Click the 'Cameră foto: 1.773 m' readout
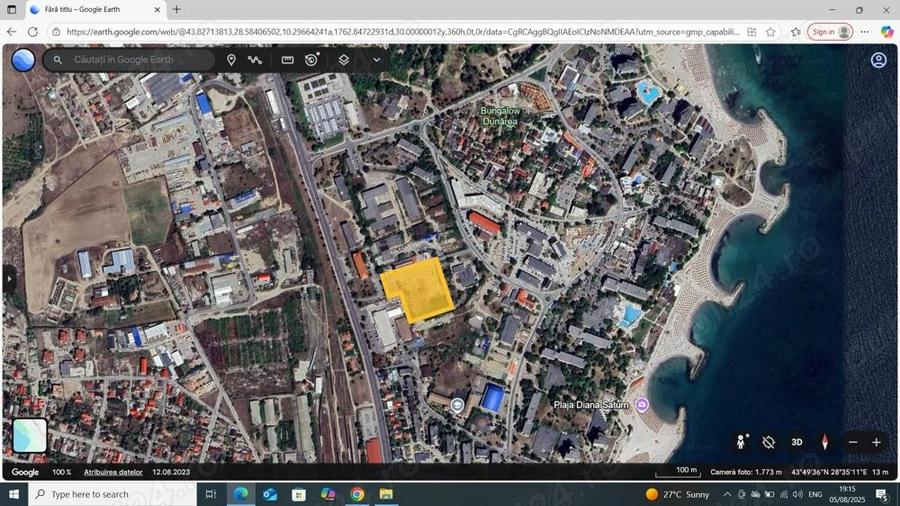The height and width of the screenshot is (506, 900). (746, 472)
